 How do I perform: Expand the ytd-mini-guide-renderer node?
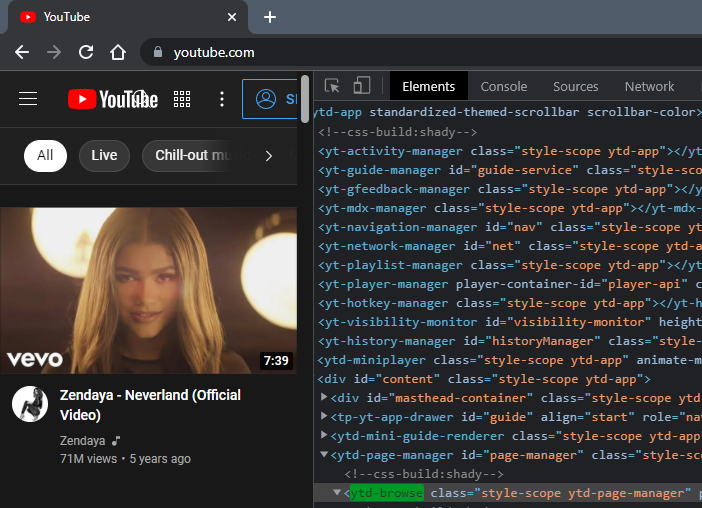pyautogui.click(x=324, y=435)
